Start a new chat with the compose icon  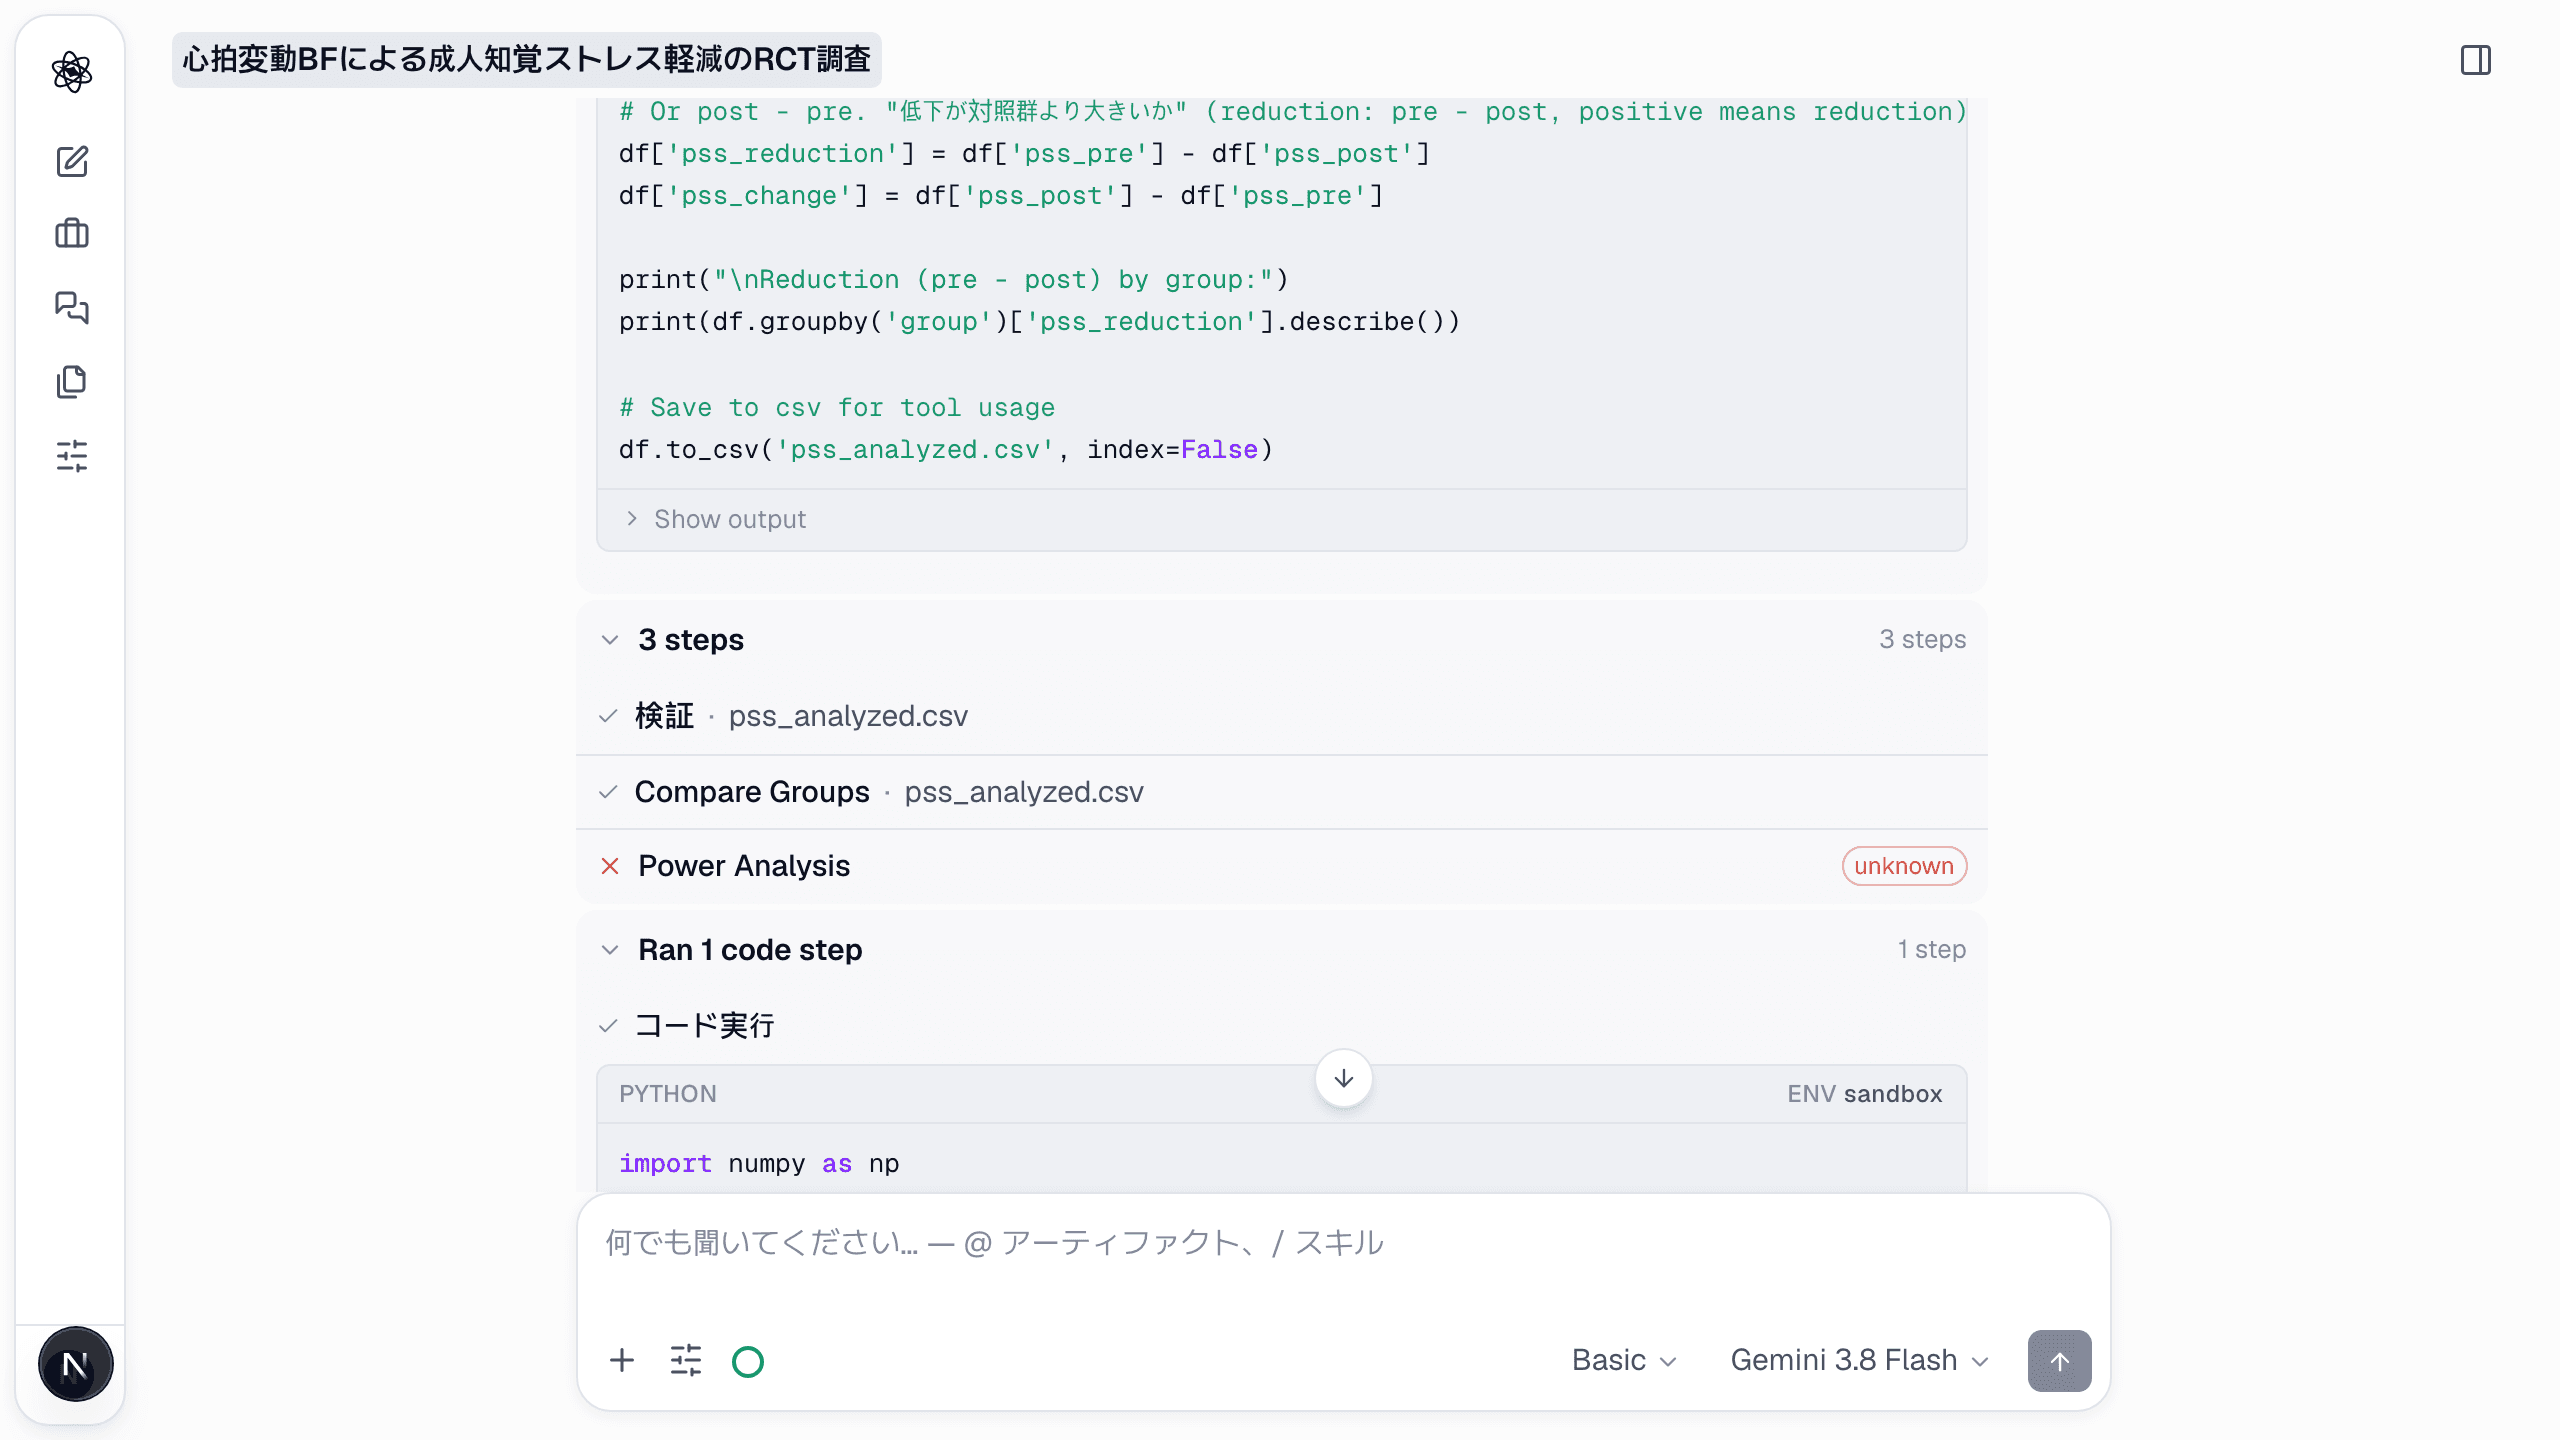72,161
